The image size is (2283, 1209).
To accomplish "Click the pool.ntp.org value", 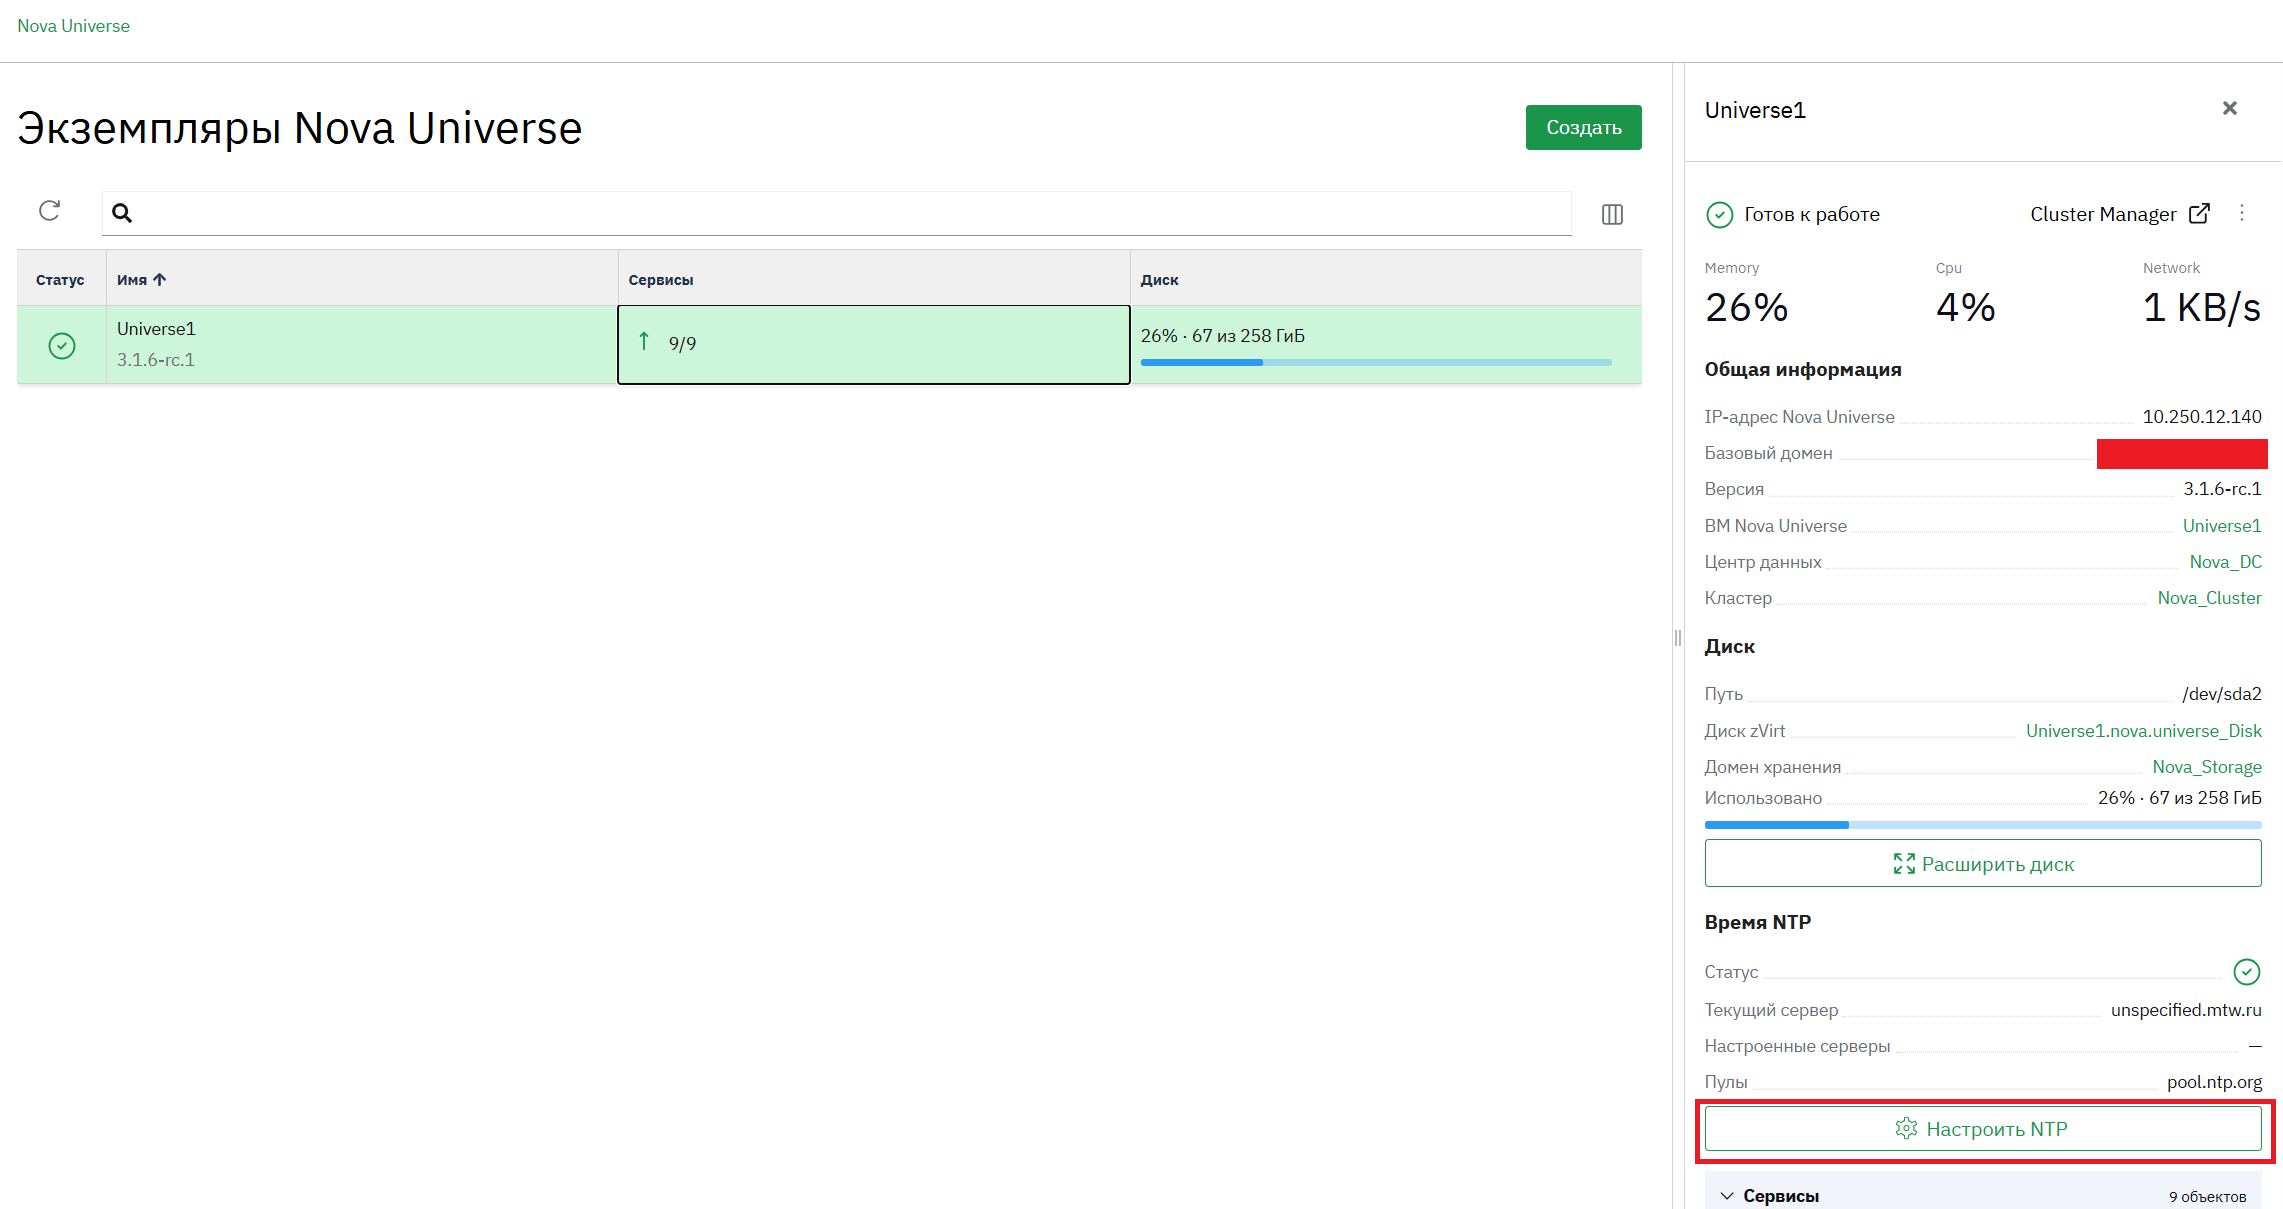I will (x=2214, y=1082).
